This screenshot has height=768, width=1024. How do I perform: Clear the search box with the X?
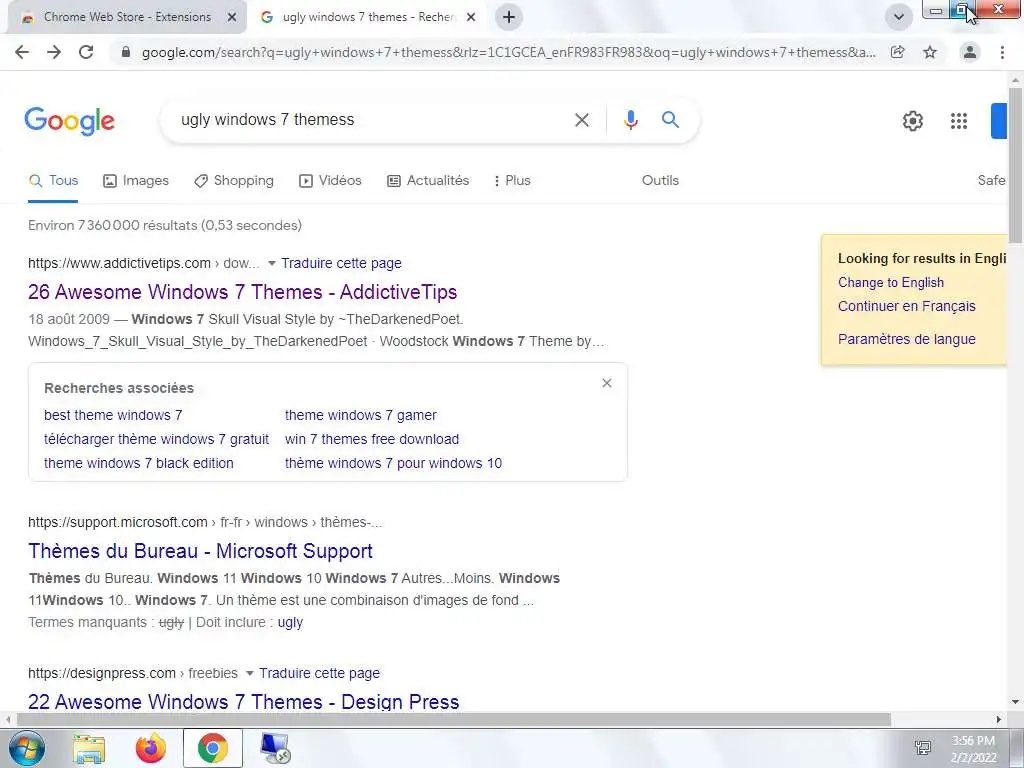tap(582, 120)
